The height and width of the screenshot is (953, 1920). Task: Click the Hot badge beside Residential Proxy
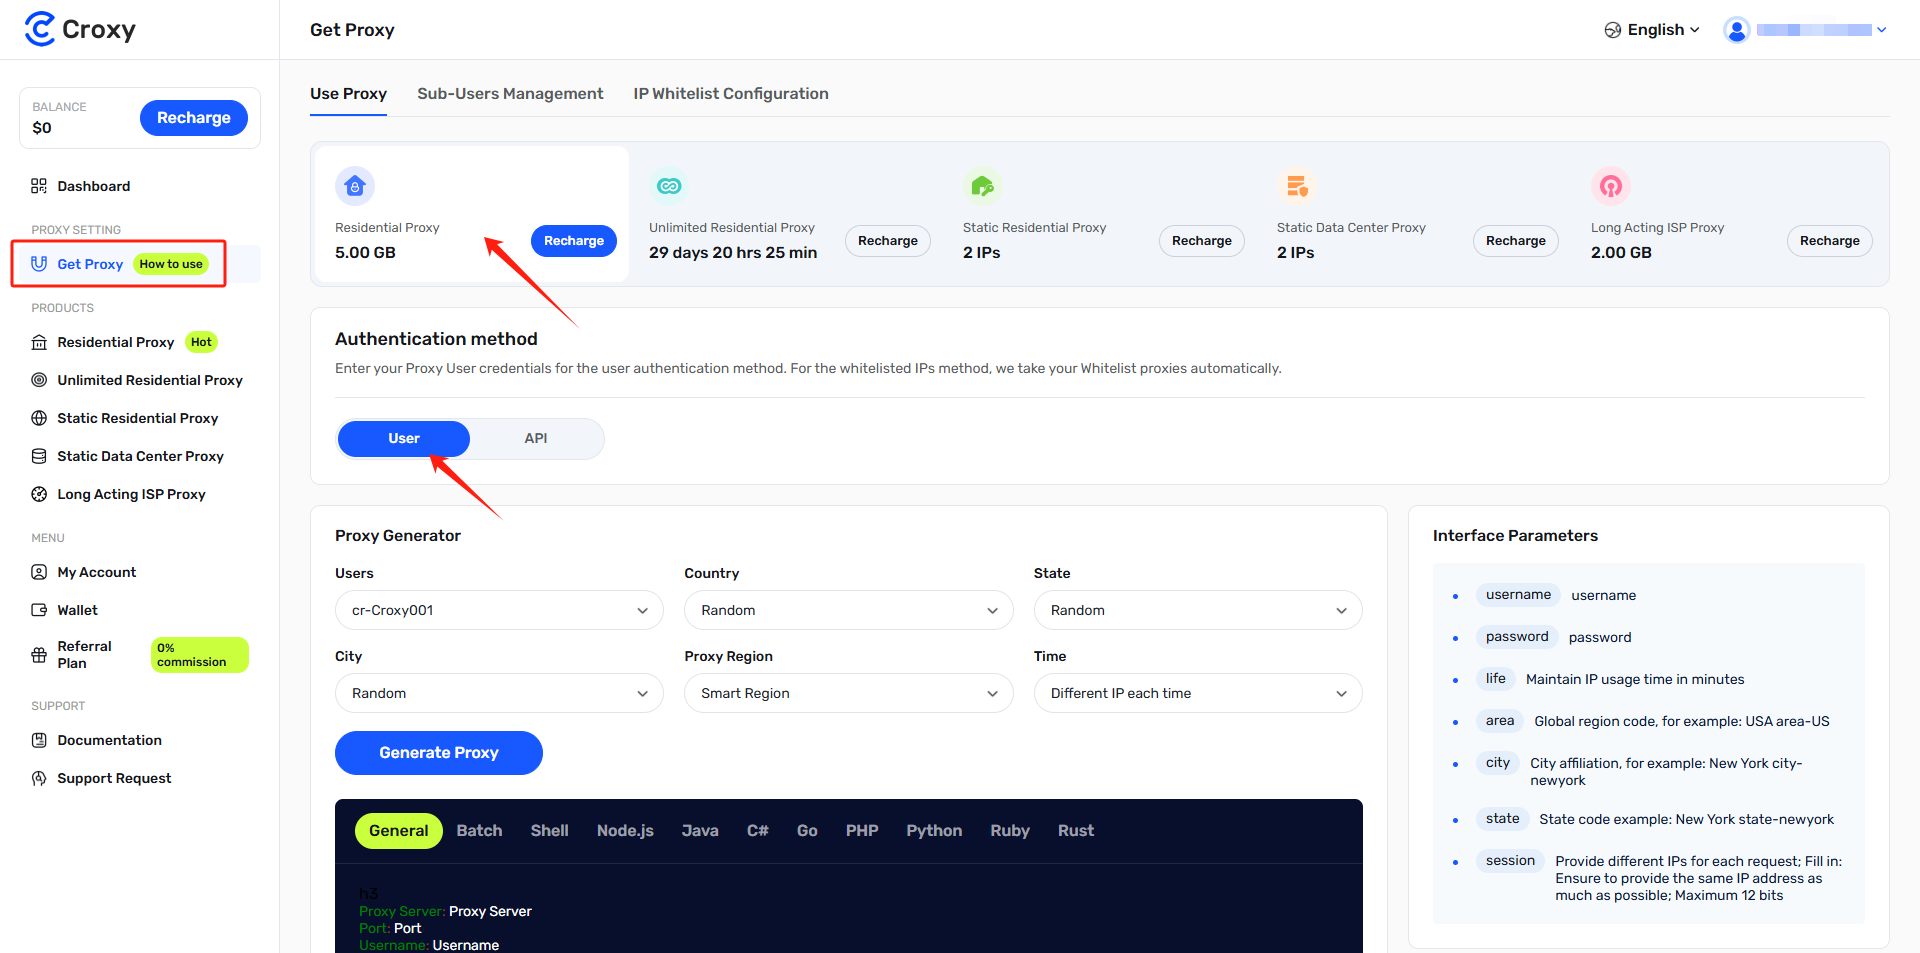pyautogui.click(x=201, y=342)
